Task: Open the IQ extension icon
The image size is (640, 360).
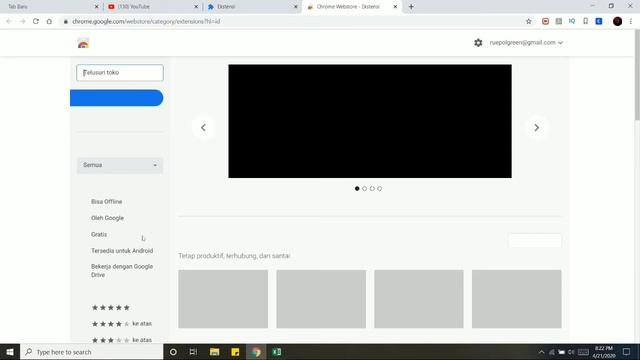Action: click(x=572, y=21)
